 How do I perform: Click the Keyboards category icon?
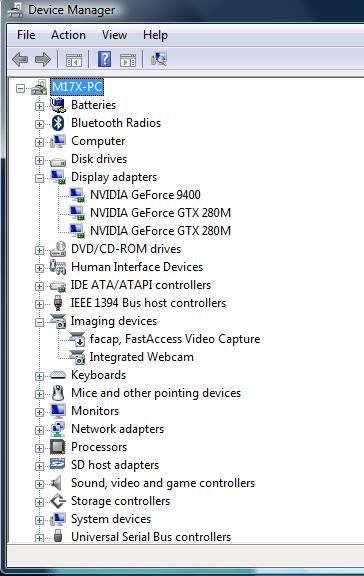58,375
